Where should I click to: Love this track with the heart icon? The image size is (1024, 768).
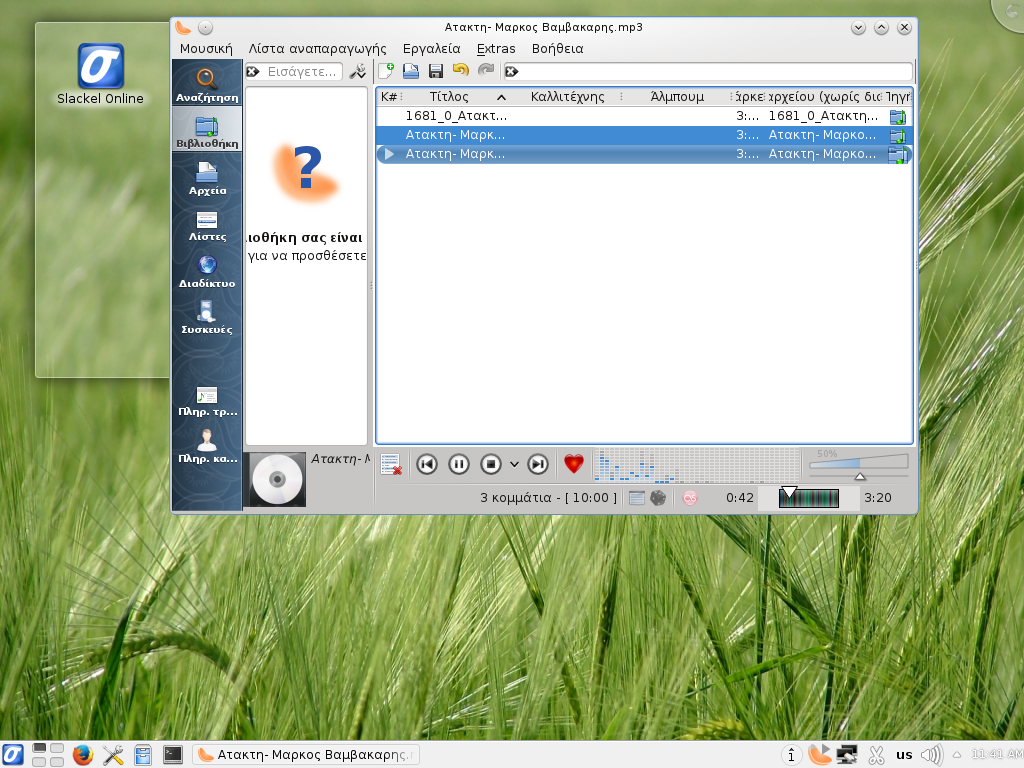pos(573,464)
